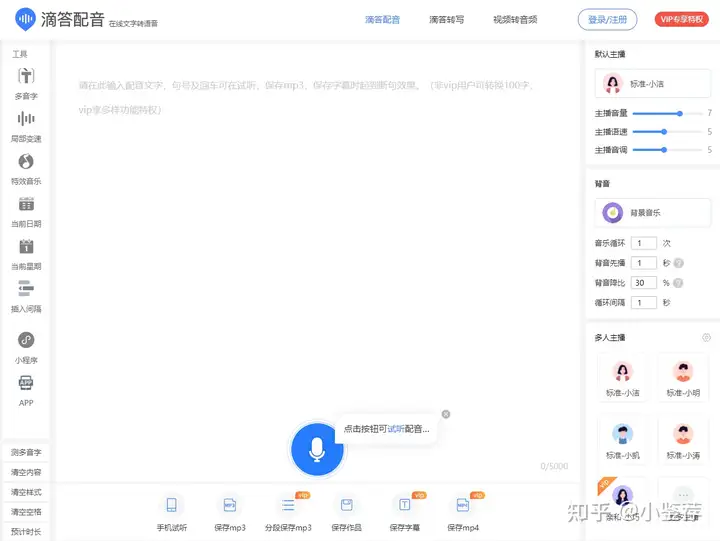Switch to the 滴答配音 nav tab
This screenshot has width=720, height=541.
coord(382,20)
